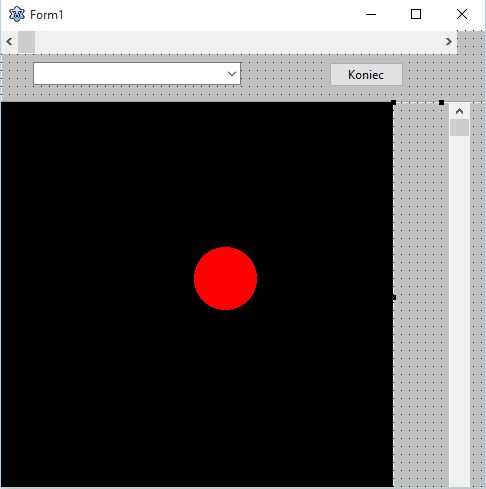This screenshot has height=489, width=486.
Task: Click the Koniec button
Action: tap(366, 75)
